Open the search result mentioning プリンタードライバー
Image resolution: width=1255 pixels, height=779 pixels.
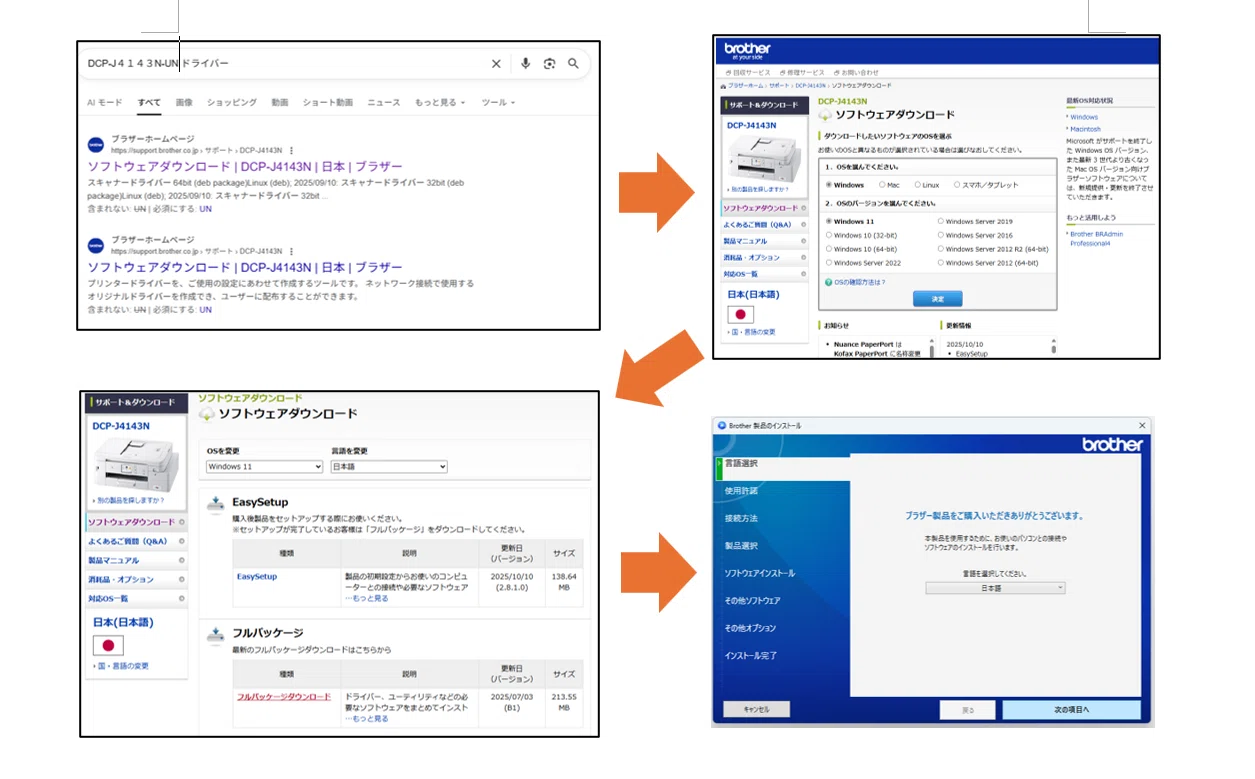pos(245,267)
